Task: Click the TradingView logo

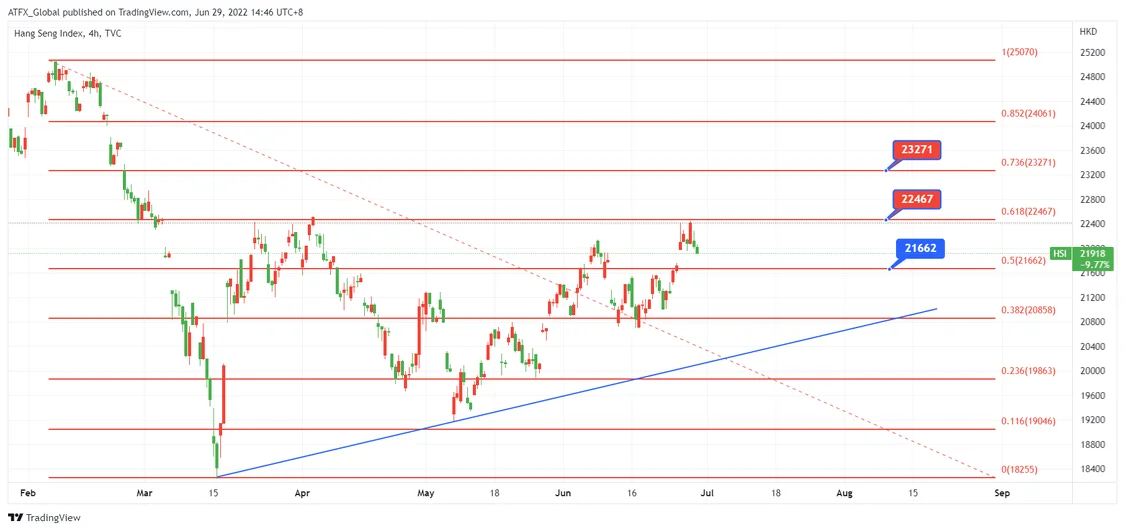Action: click(x=44, y=517)
